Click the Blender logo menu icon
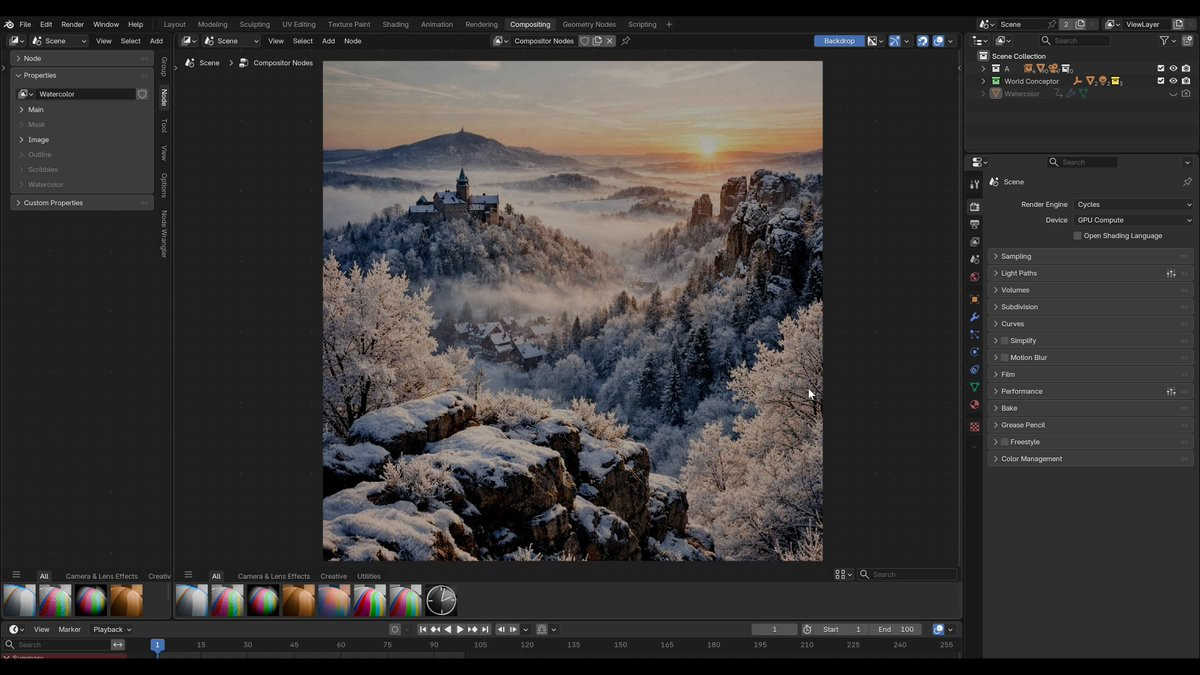This screenshot has height=675, width=1200. (x=9, y=24)
